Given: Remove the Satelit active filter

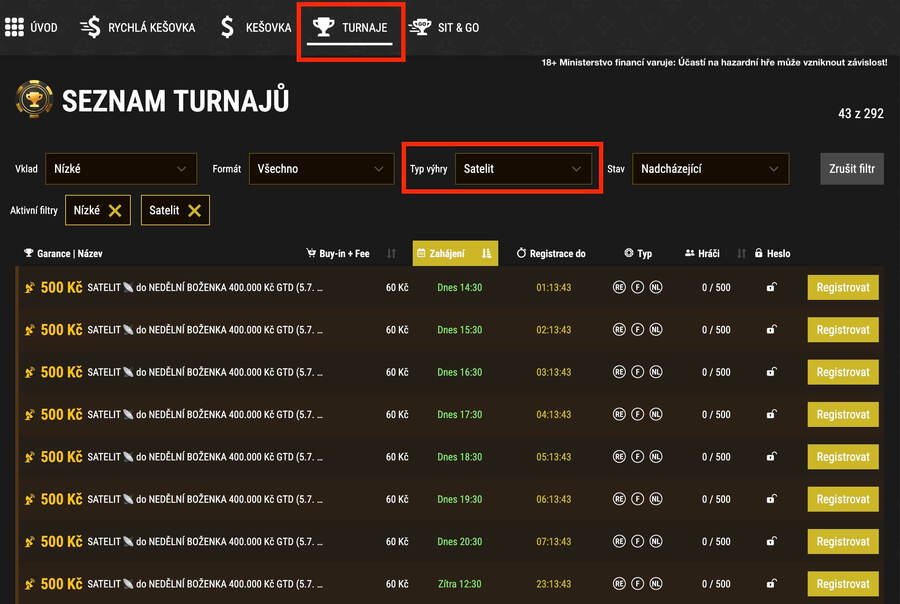Looking at the screenshot, I should (195, 211).
